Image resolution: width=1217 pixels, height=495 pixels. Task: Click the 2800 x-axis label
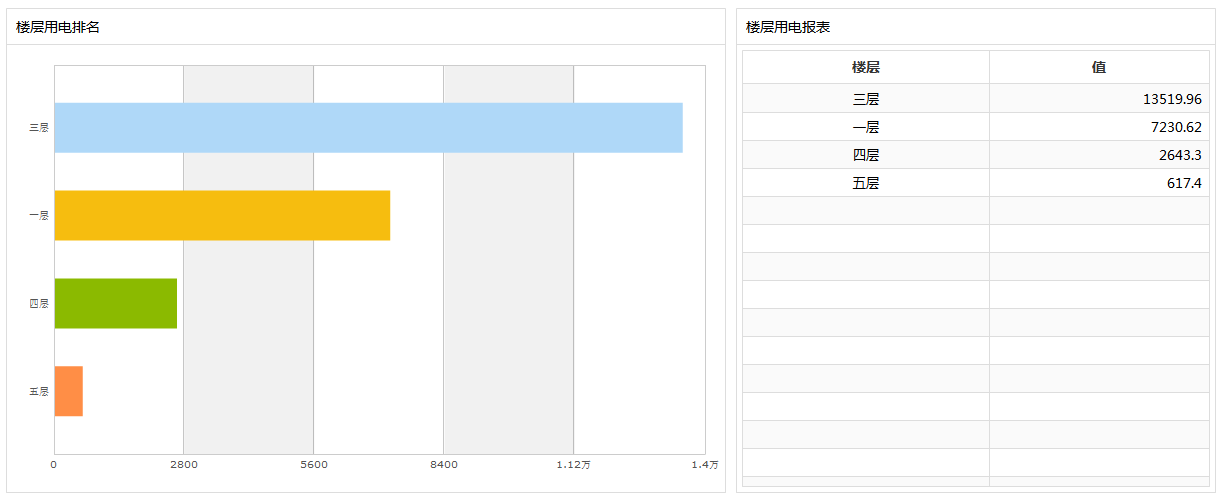[x=183, y=464]
